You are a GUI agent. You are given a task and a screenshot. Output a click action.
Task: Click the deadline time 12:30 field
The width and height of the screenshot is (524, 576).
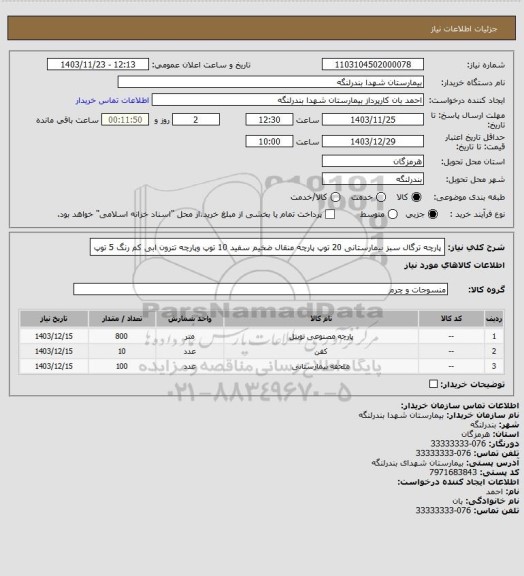tap(269, 120)
